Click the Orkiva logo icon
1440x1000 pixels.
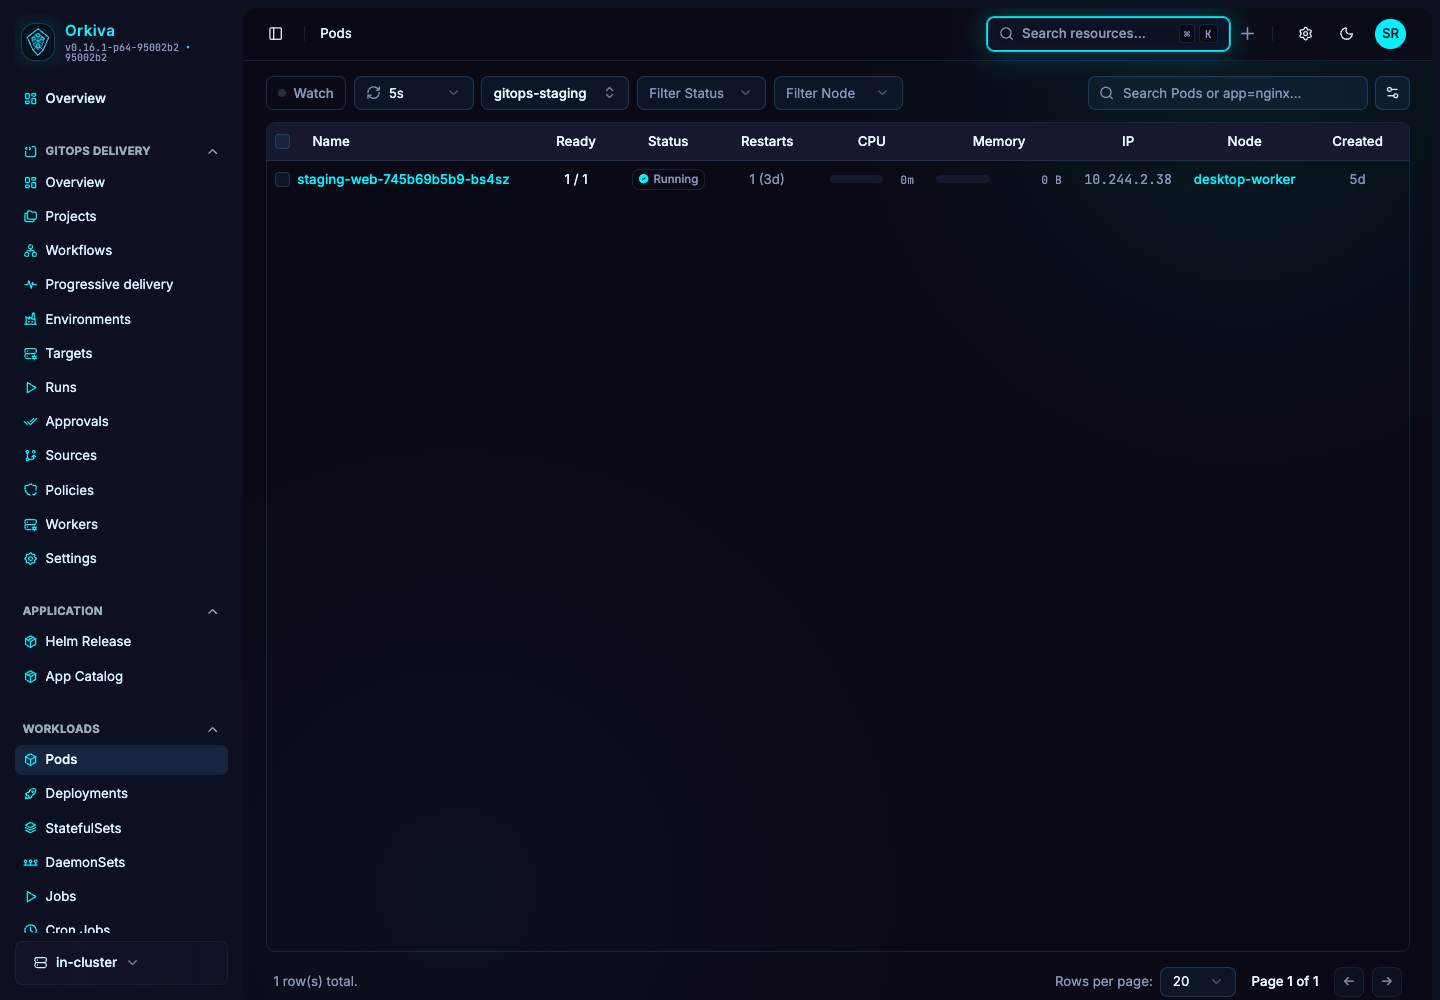(38, 42)
